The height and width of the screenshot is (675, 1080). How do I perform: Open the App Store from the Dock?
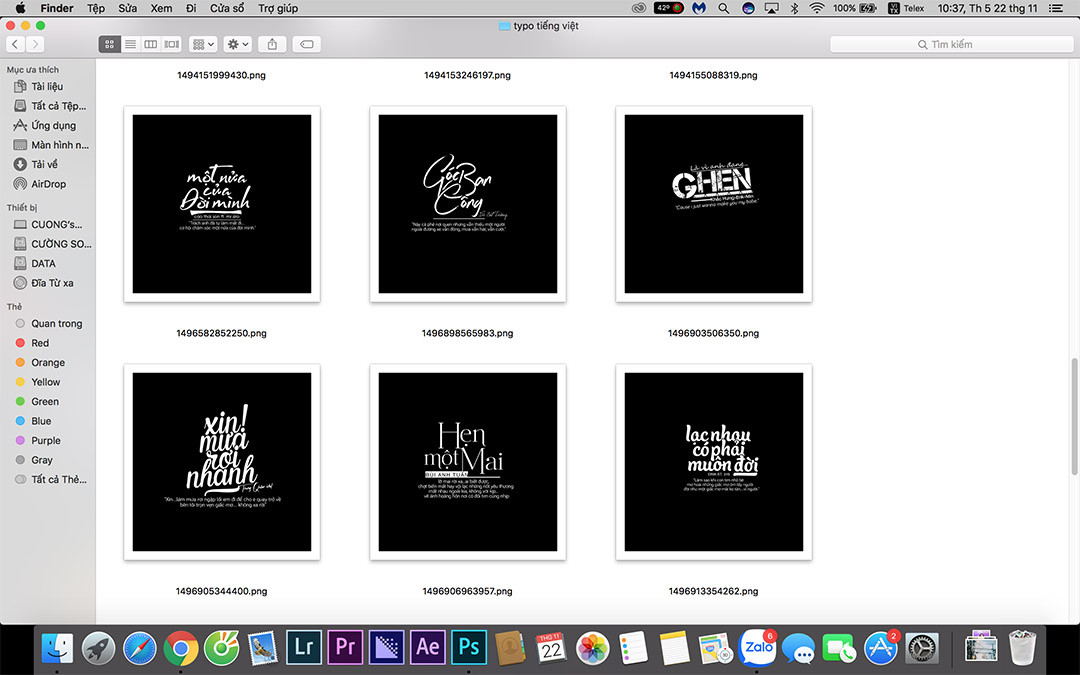(x=881, y=648)
